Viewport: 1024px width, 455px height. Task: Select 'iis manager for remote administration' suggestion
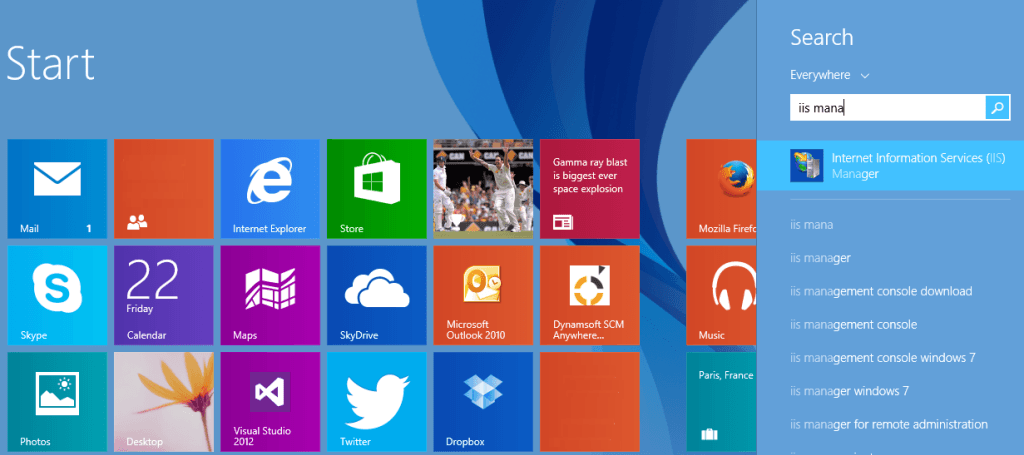tap(890, 424)
